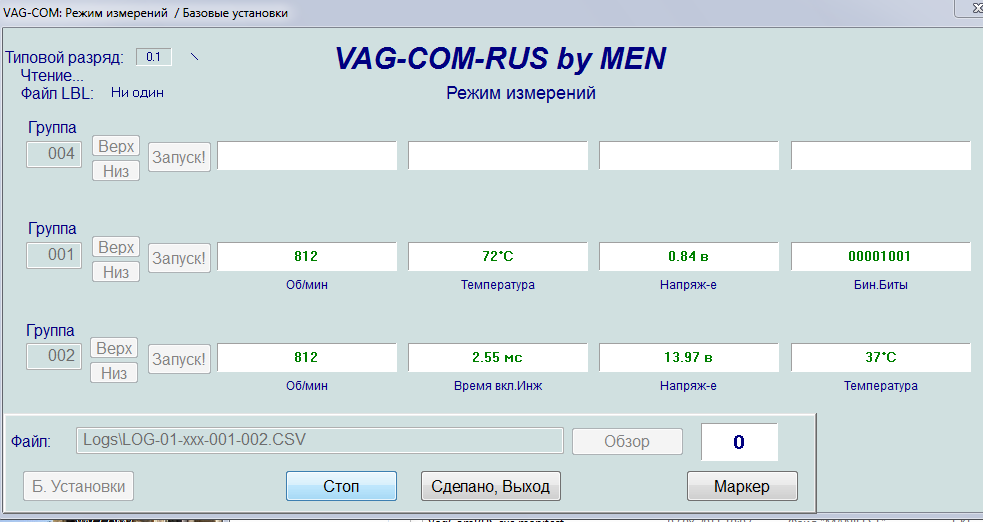This screenshot has height=522, width=983.
Task: Click the Ни один LBL file text
Action: click(x=137, y=92)
